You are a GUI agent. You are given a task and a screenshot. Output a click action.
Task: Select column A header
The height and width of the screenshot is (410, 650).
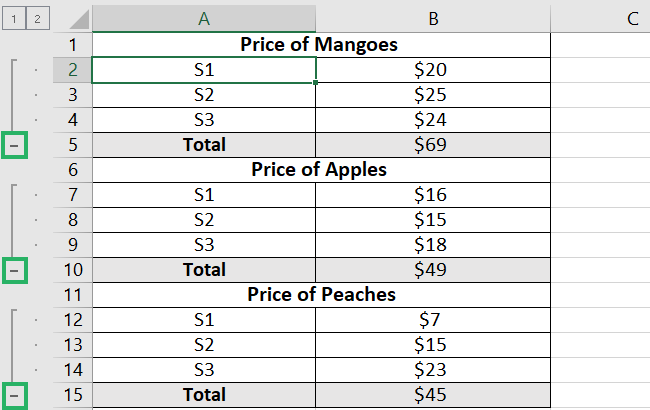tap(204, 19)
